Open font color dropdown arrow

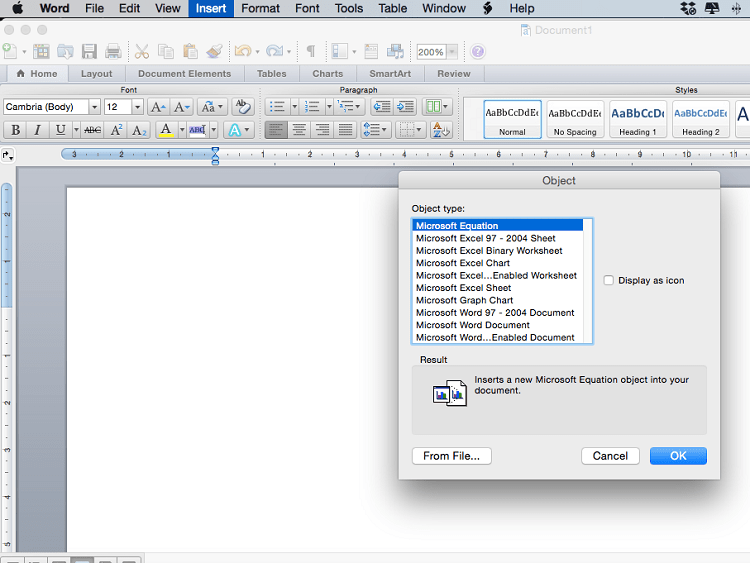(182, 130)
